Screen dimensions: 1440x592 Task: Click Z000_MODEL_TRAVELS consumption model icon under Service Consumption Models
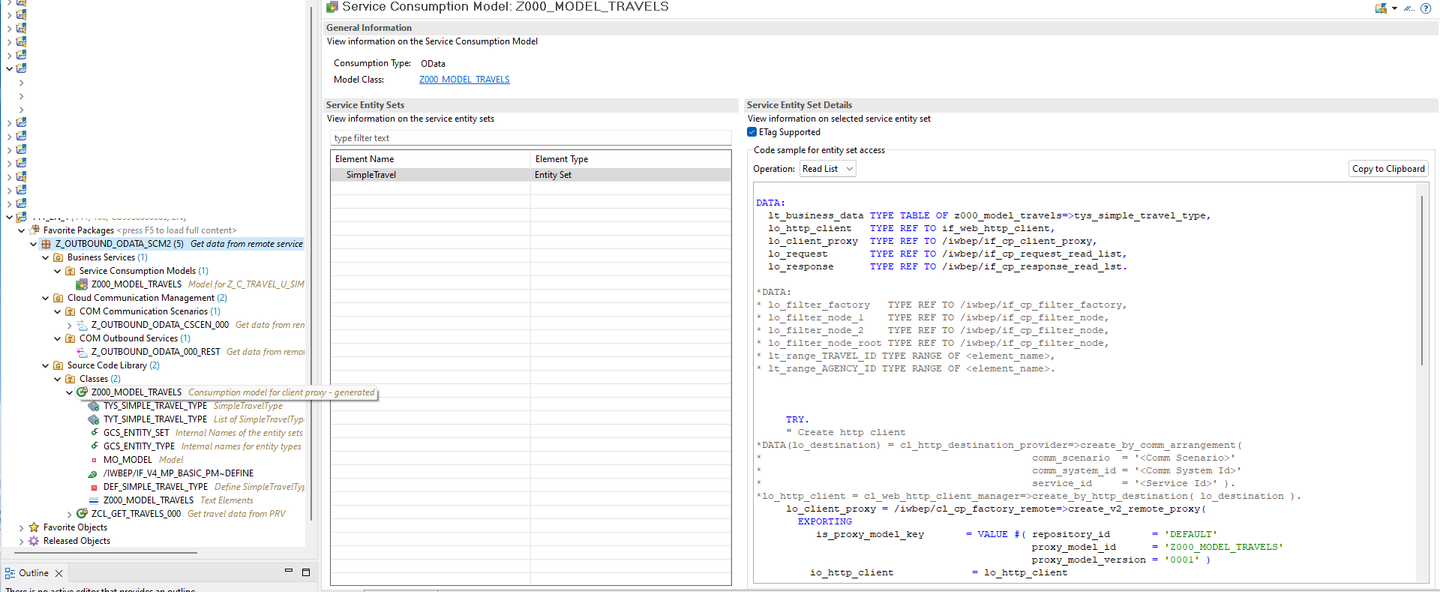(82, 284)
